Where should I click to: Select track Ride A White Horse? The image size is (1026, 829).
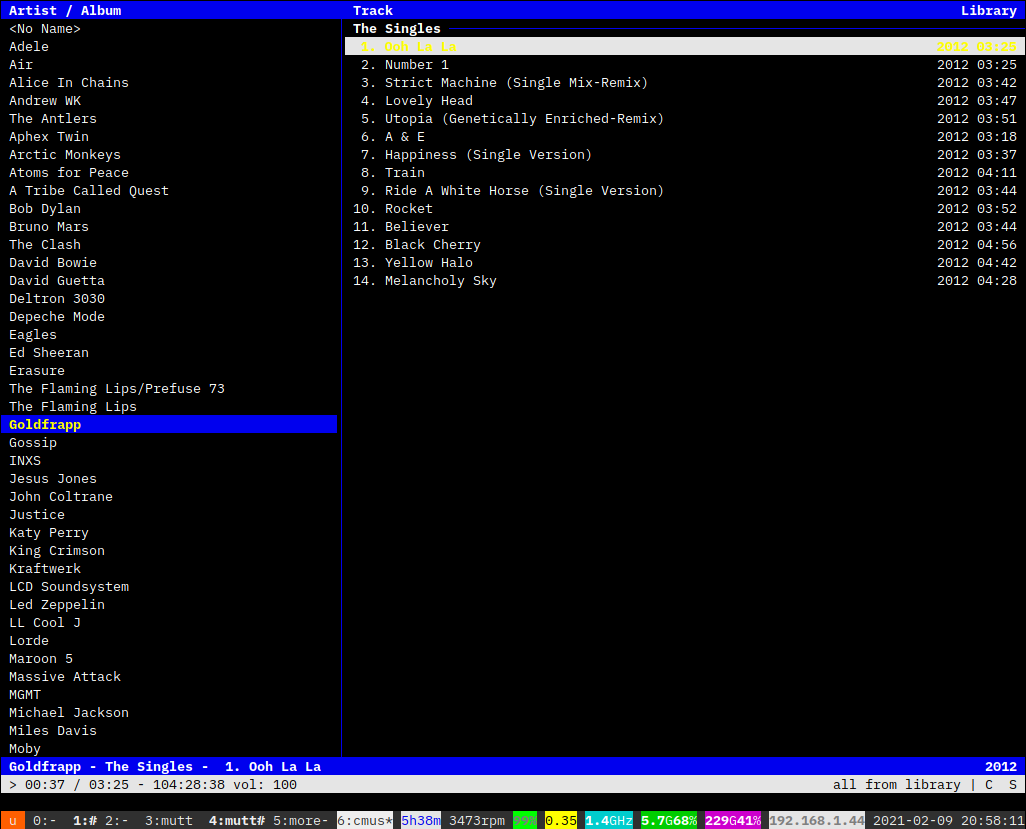click(685, 190)
